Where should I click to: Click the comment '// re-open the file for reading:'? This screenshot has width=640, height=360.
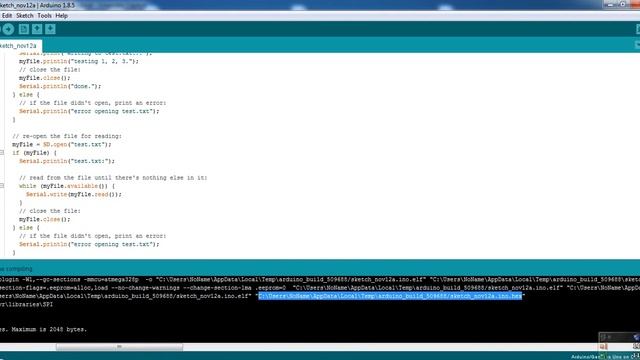[67, 136]
